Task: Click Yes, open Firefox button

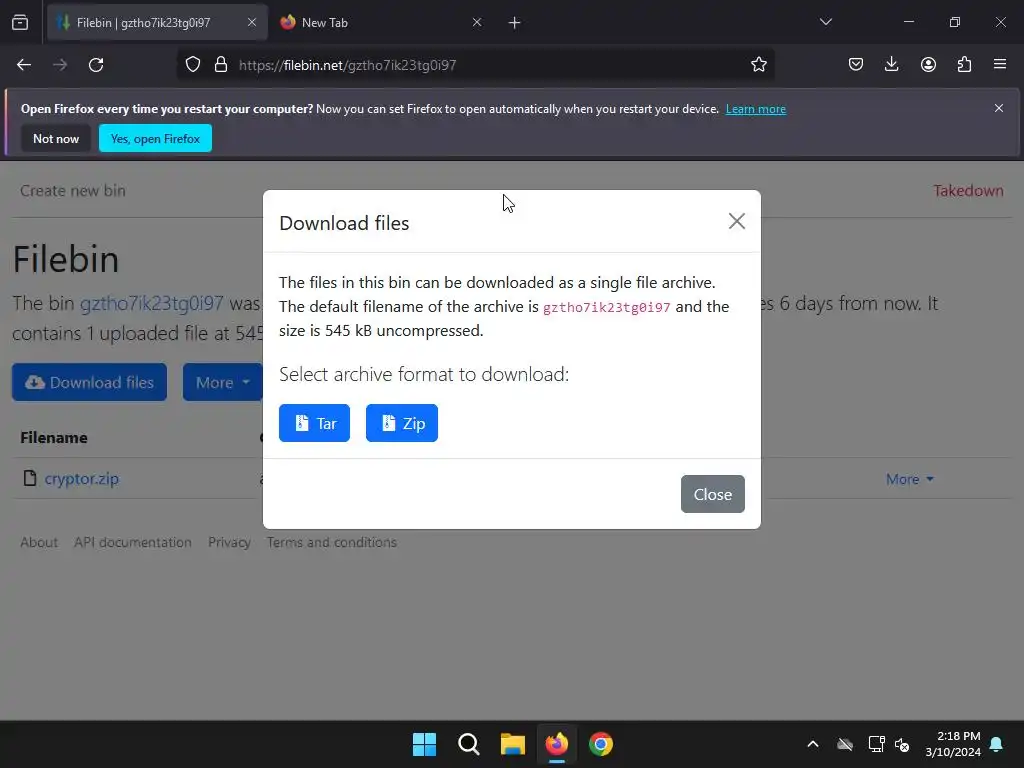Action: [x=155, y=138]
